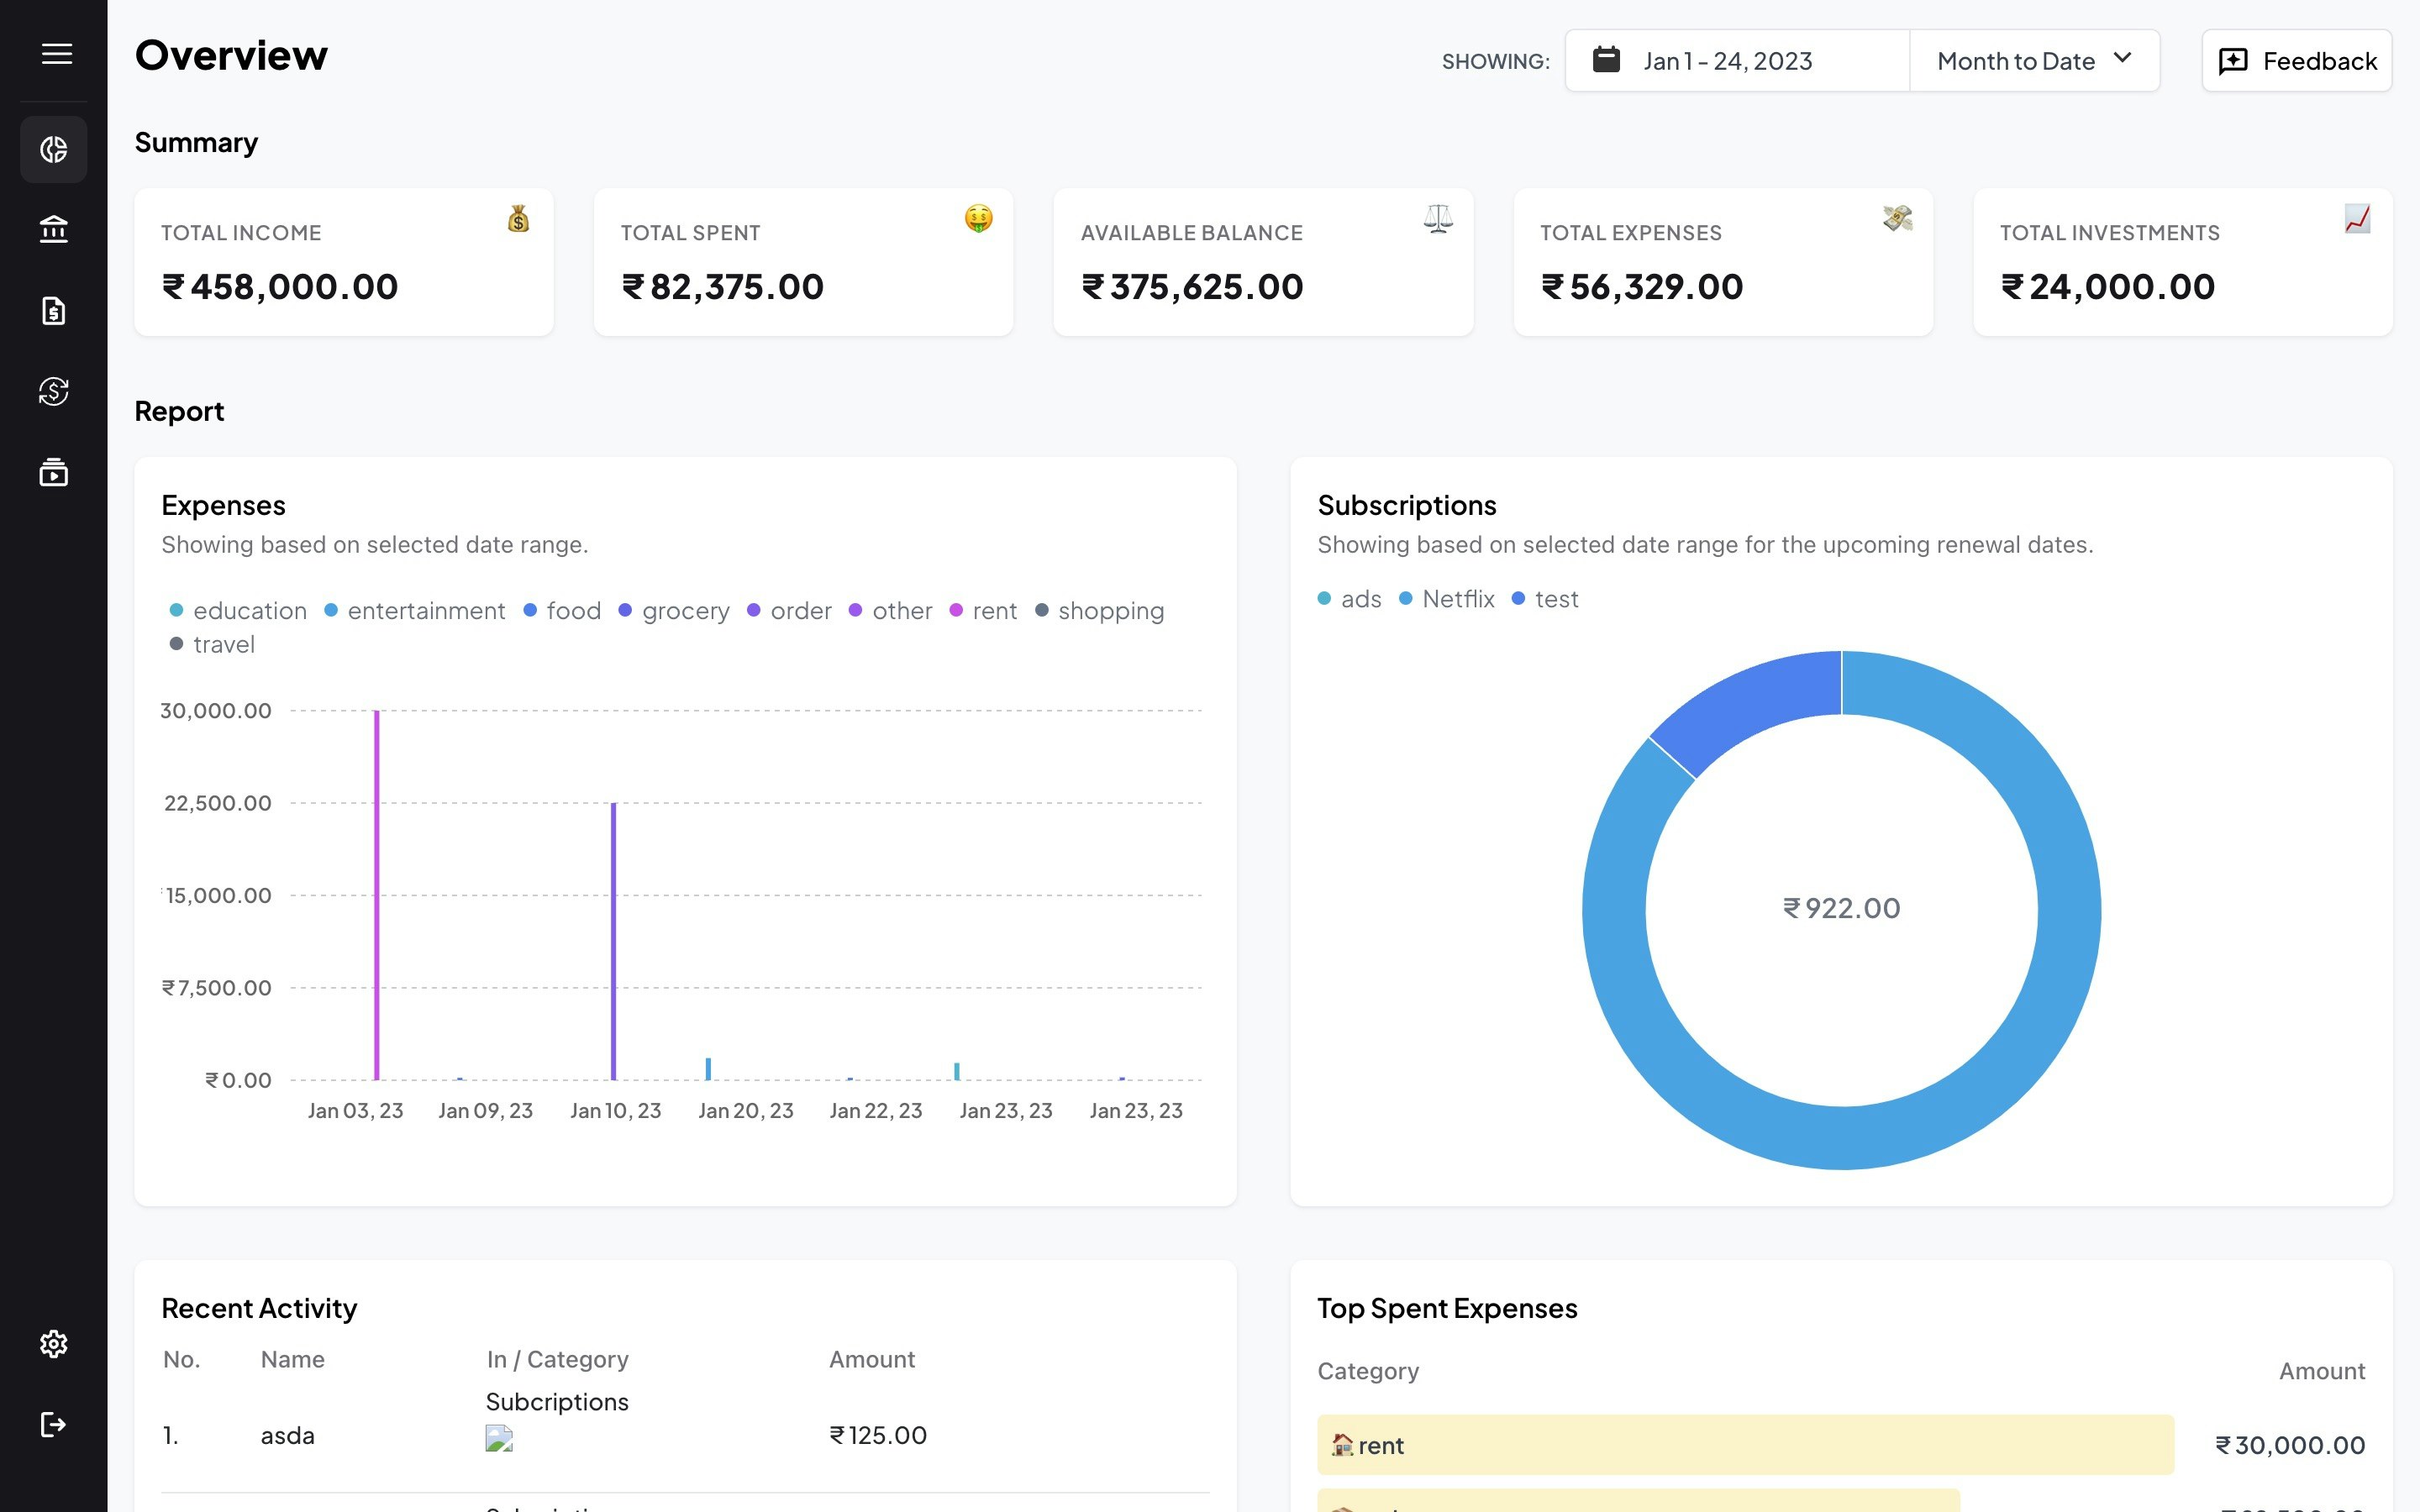The image size is (2420, 1512).
Task: Click the asda name in Recent Activity
Action: pos(288,1435)
